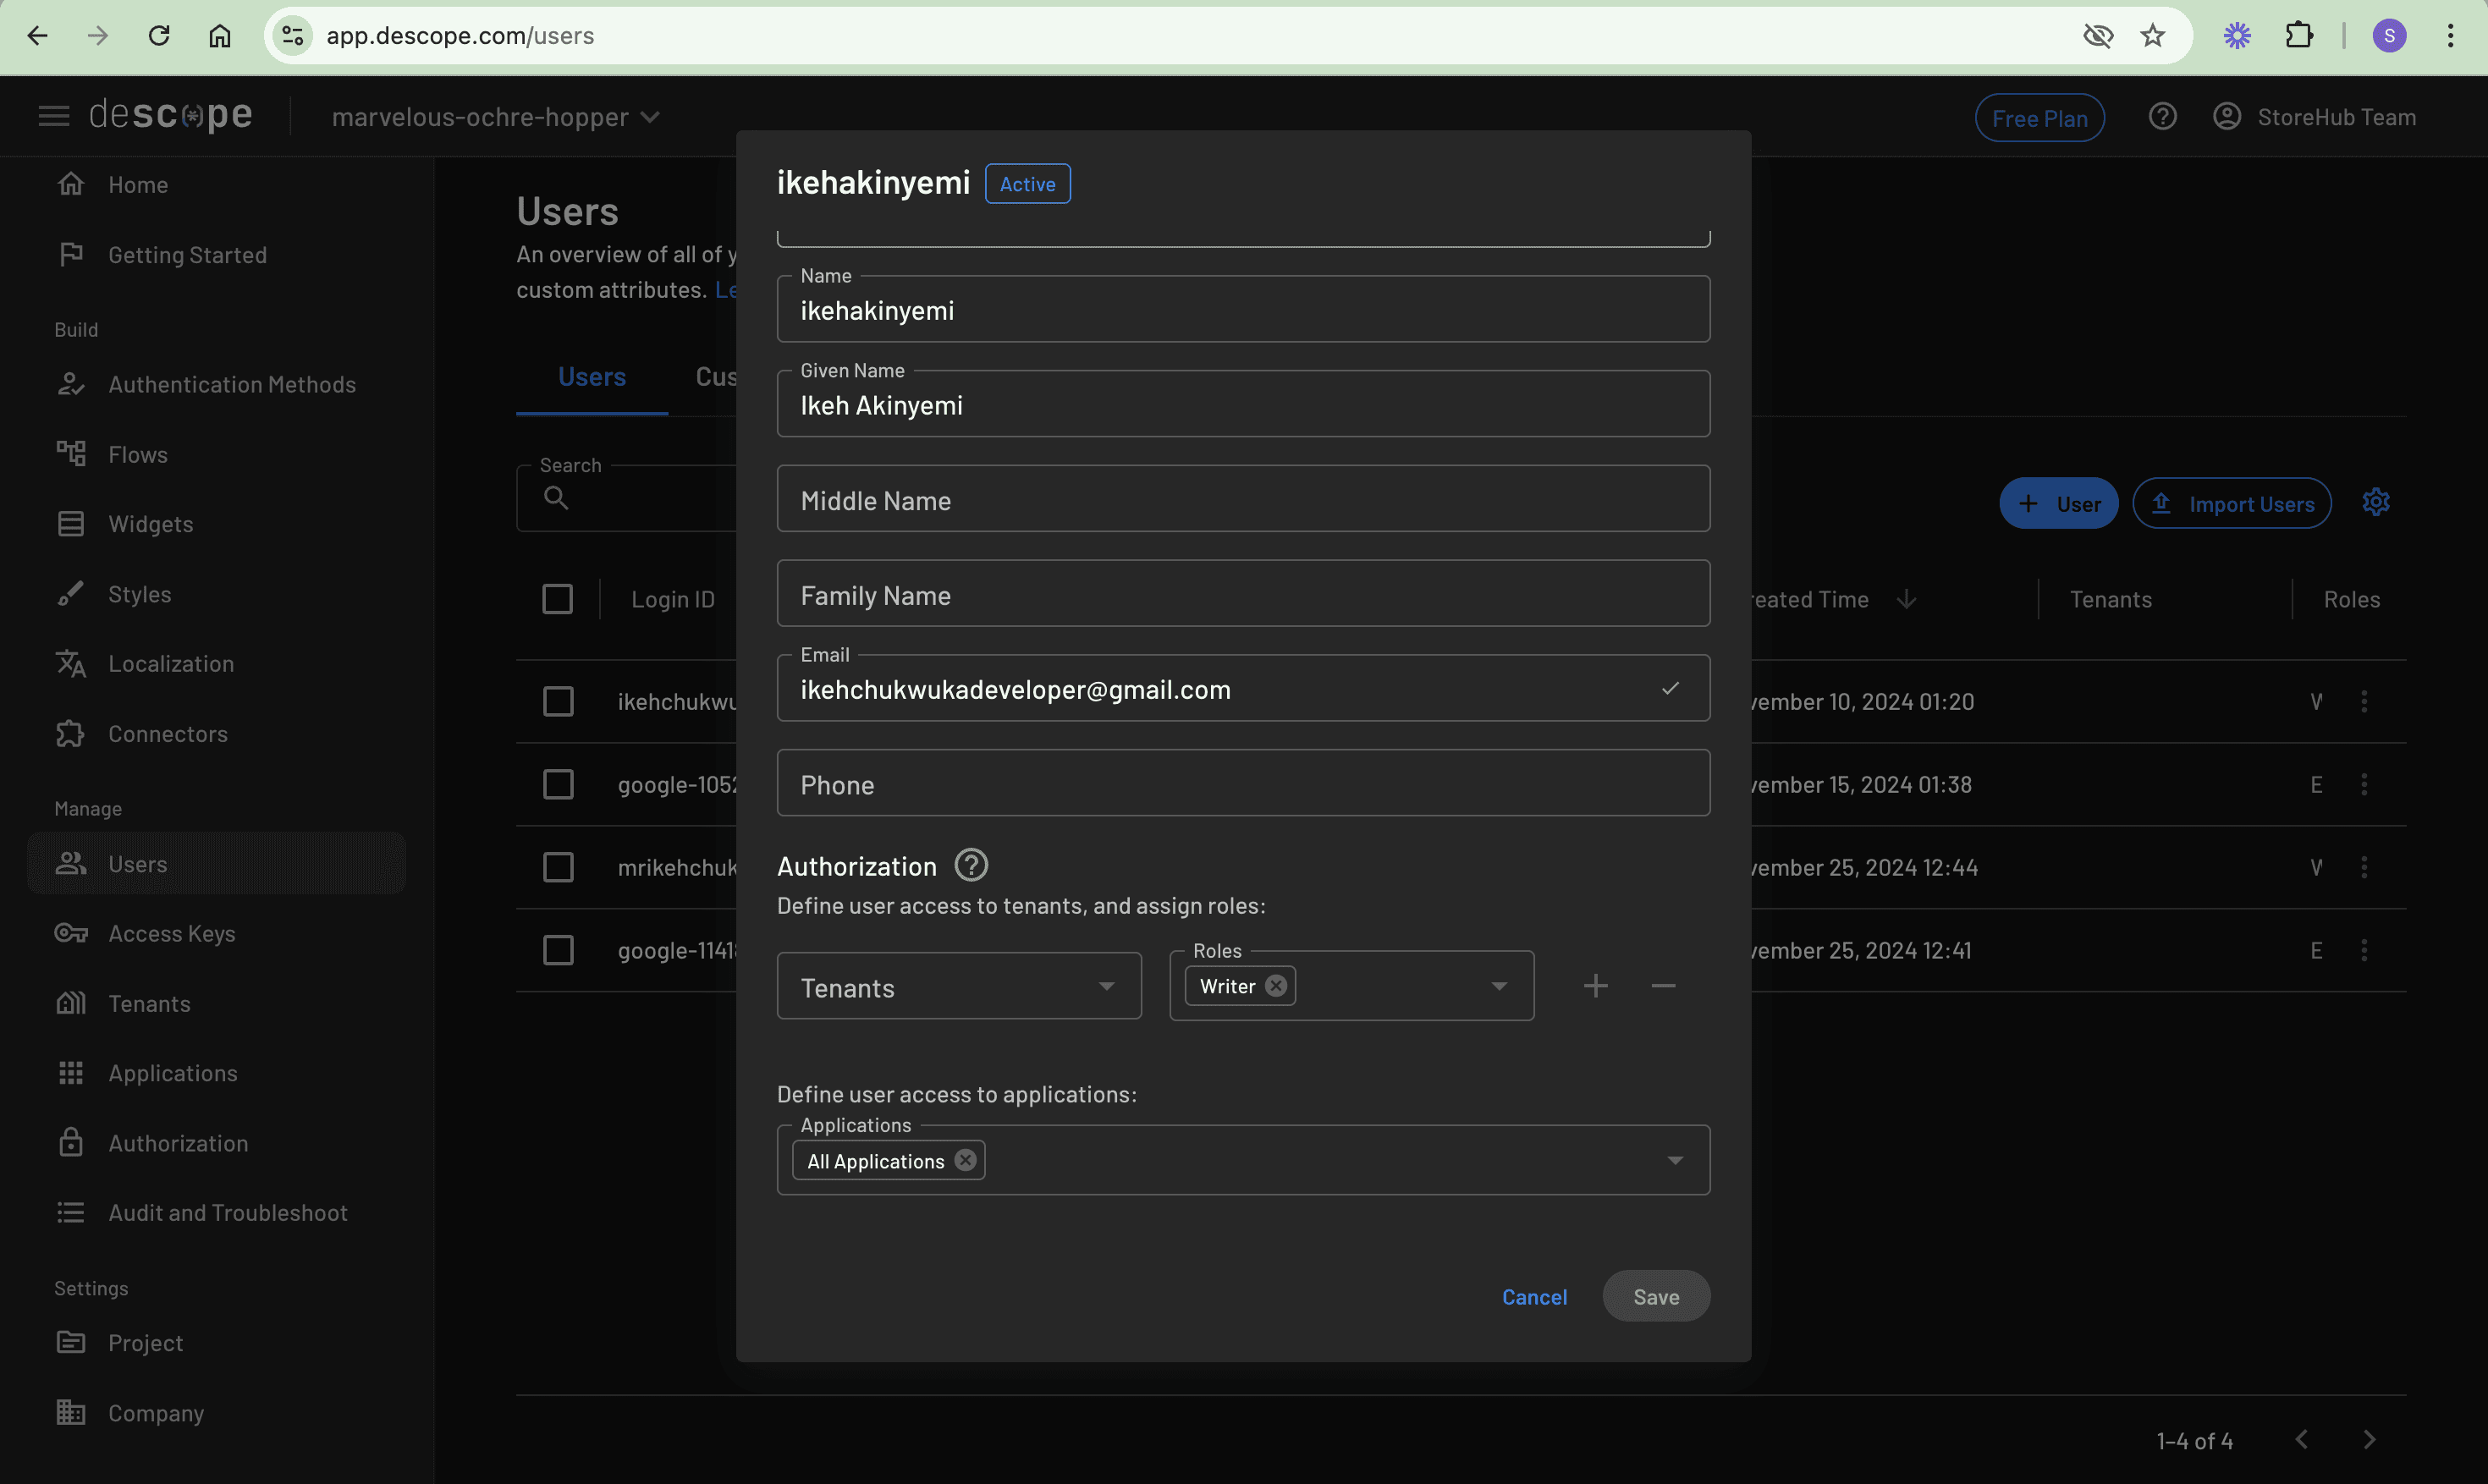Image resolution: width=2488 pixels, height=1484 pixels.
Task: Click the minus icon to remove tenant row
Action: coord(1663,986)
